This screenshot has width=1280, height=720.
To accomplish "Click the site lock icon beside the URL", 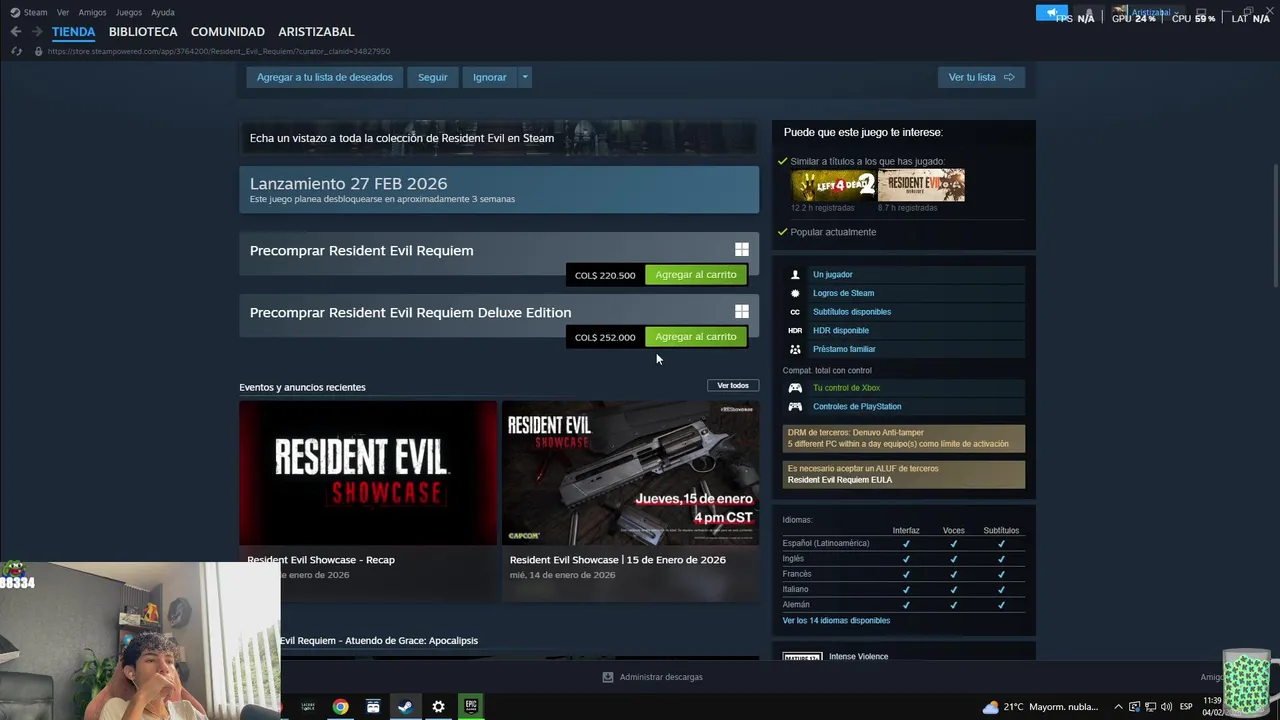I will (x=39, y=51).
